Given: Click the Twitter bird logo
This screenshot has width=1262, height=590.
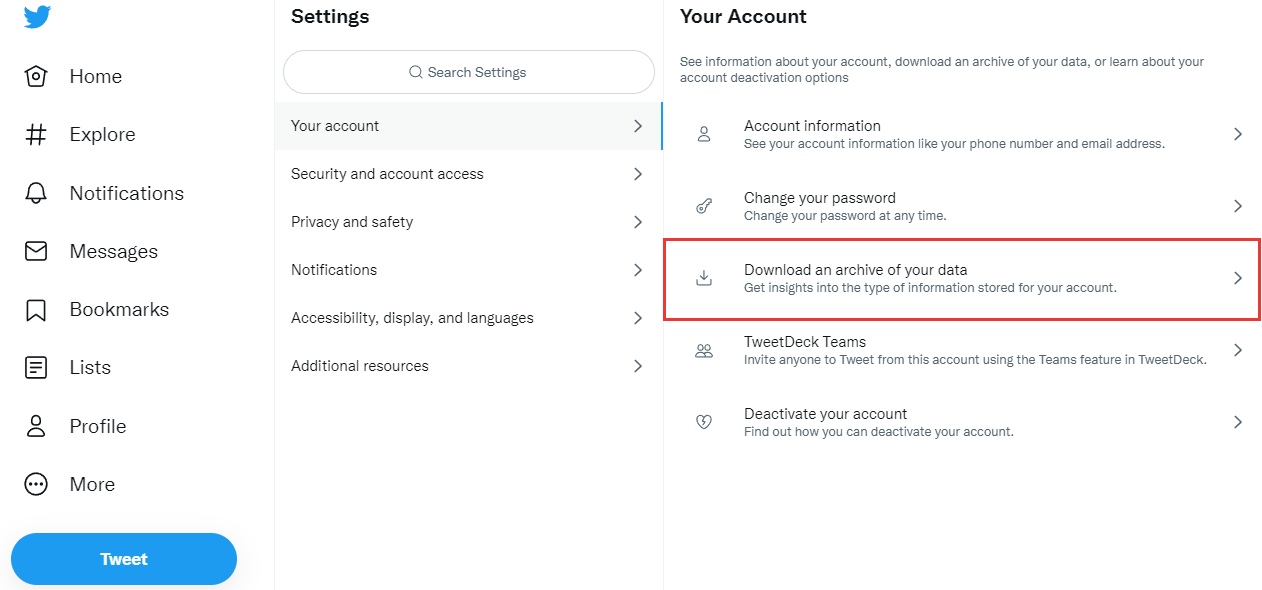Looking at the screenshot, I should tap(36, 16).
